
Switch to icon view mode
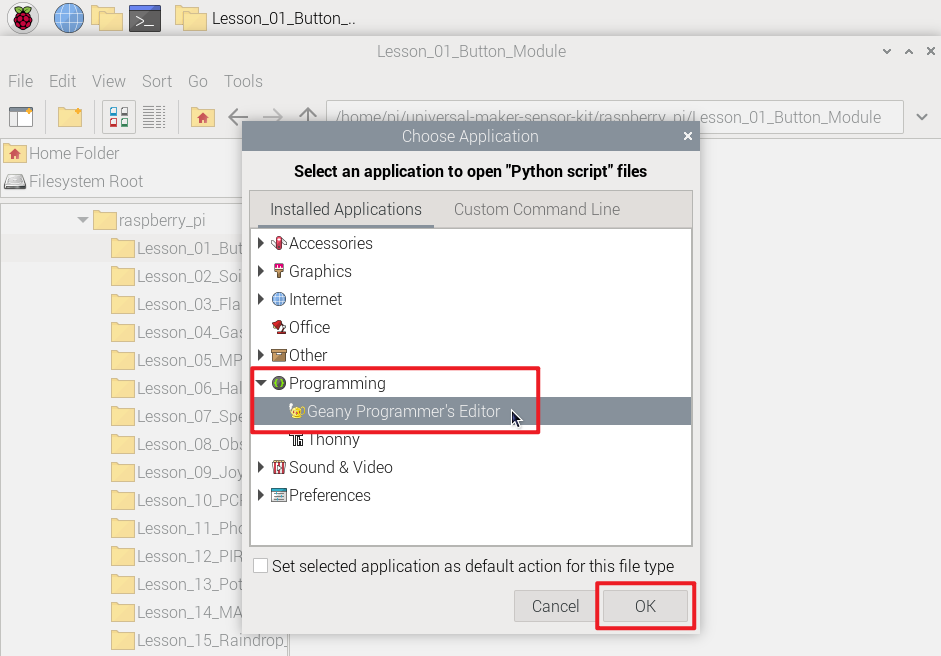(119, 117)
